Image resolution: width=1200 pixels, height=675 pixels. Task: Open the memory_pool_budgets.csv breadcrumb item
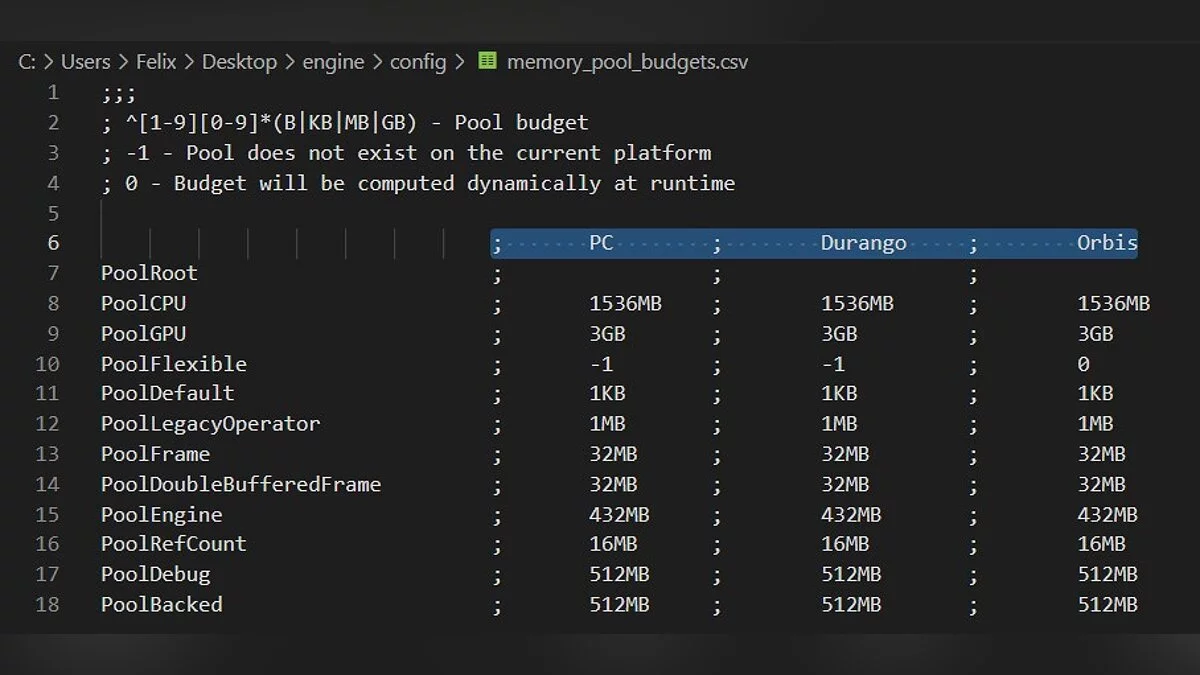[x=627, y=62]
